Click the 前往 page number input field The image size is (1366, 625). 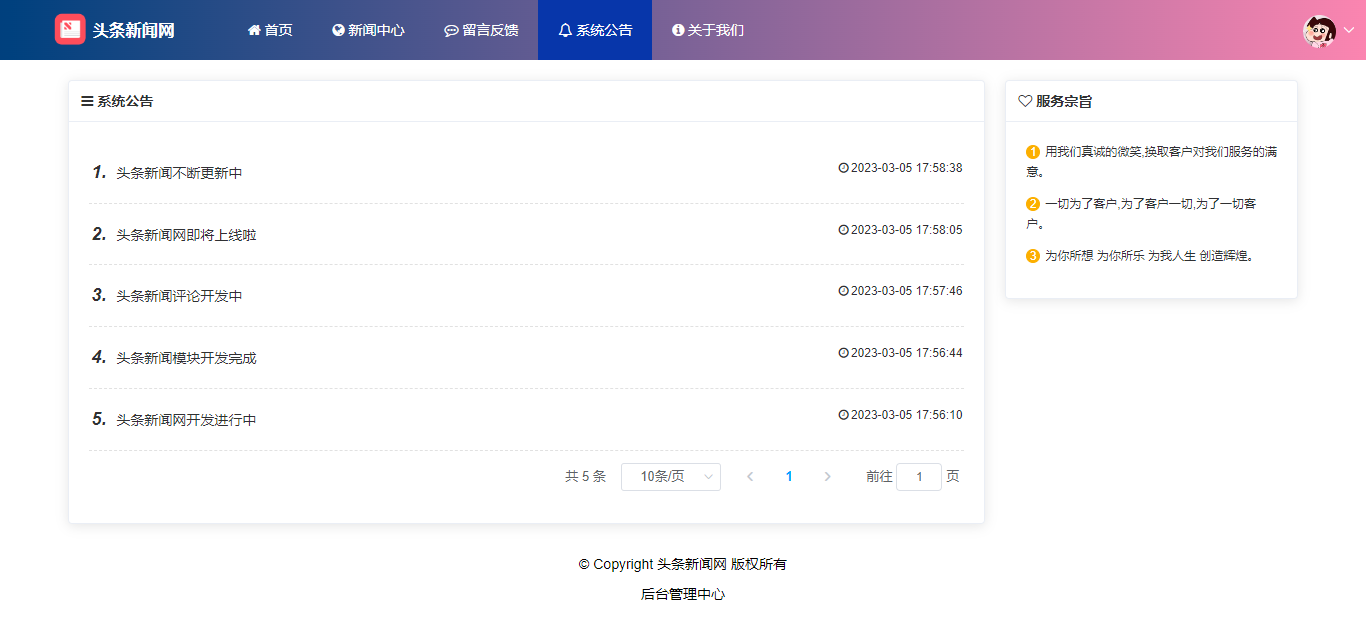click(919, 477)
